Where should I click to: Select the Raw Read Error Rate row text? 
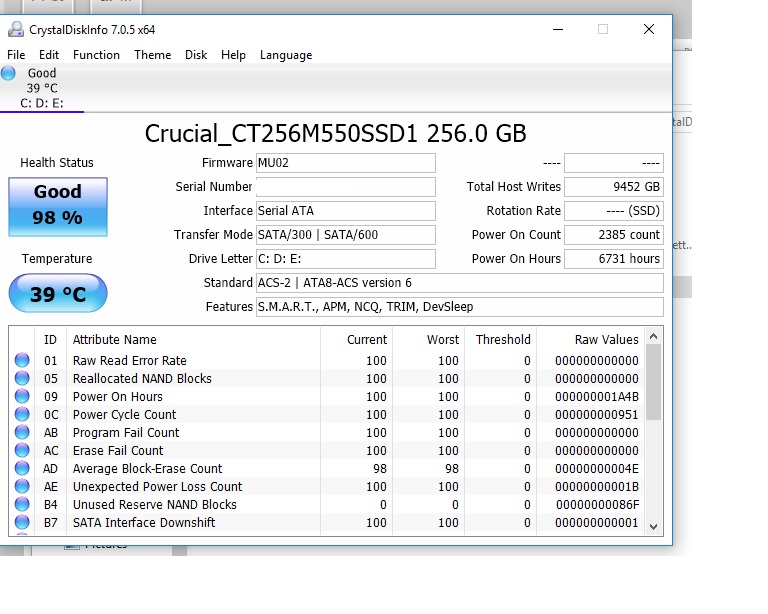pyautogui.click(x=130, y=361)
